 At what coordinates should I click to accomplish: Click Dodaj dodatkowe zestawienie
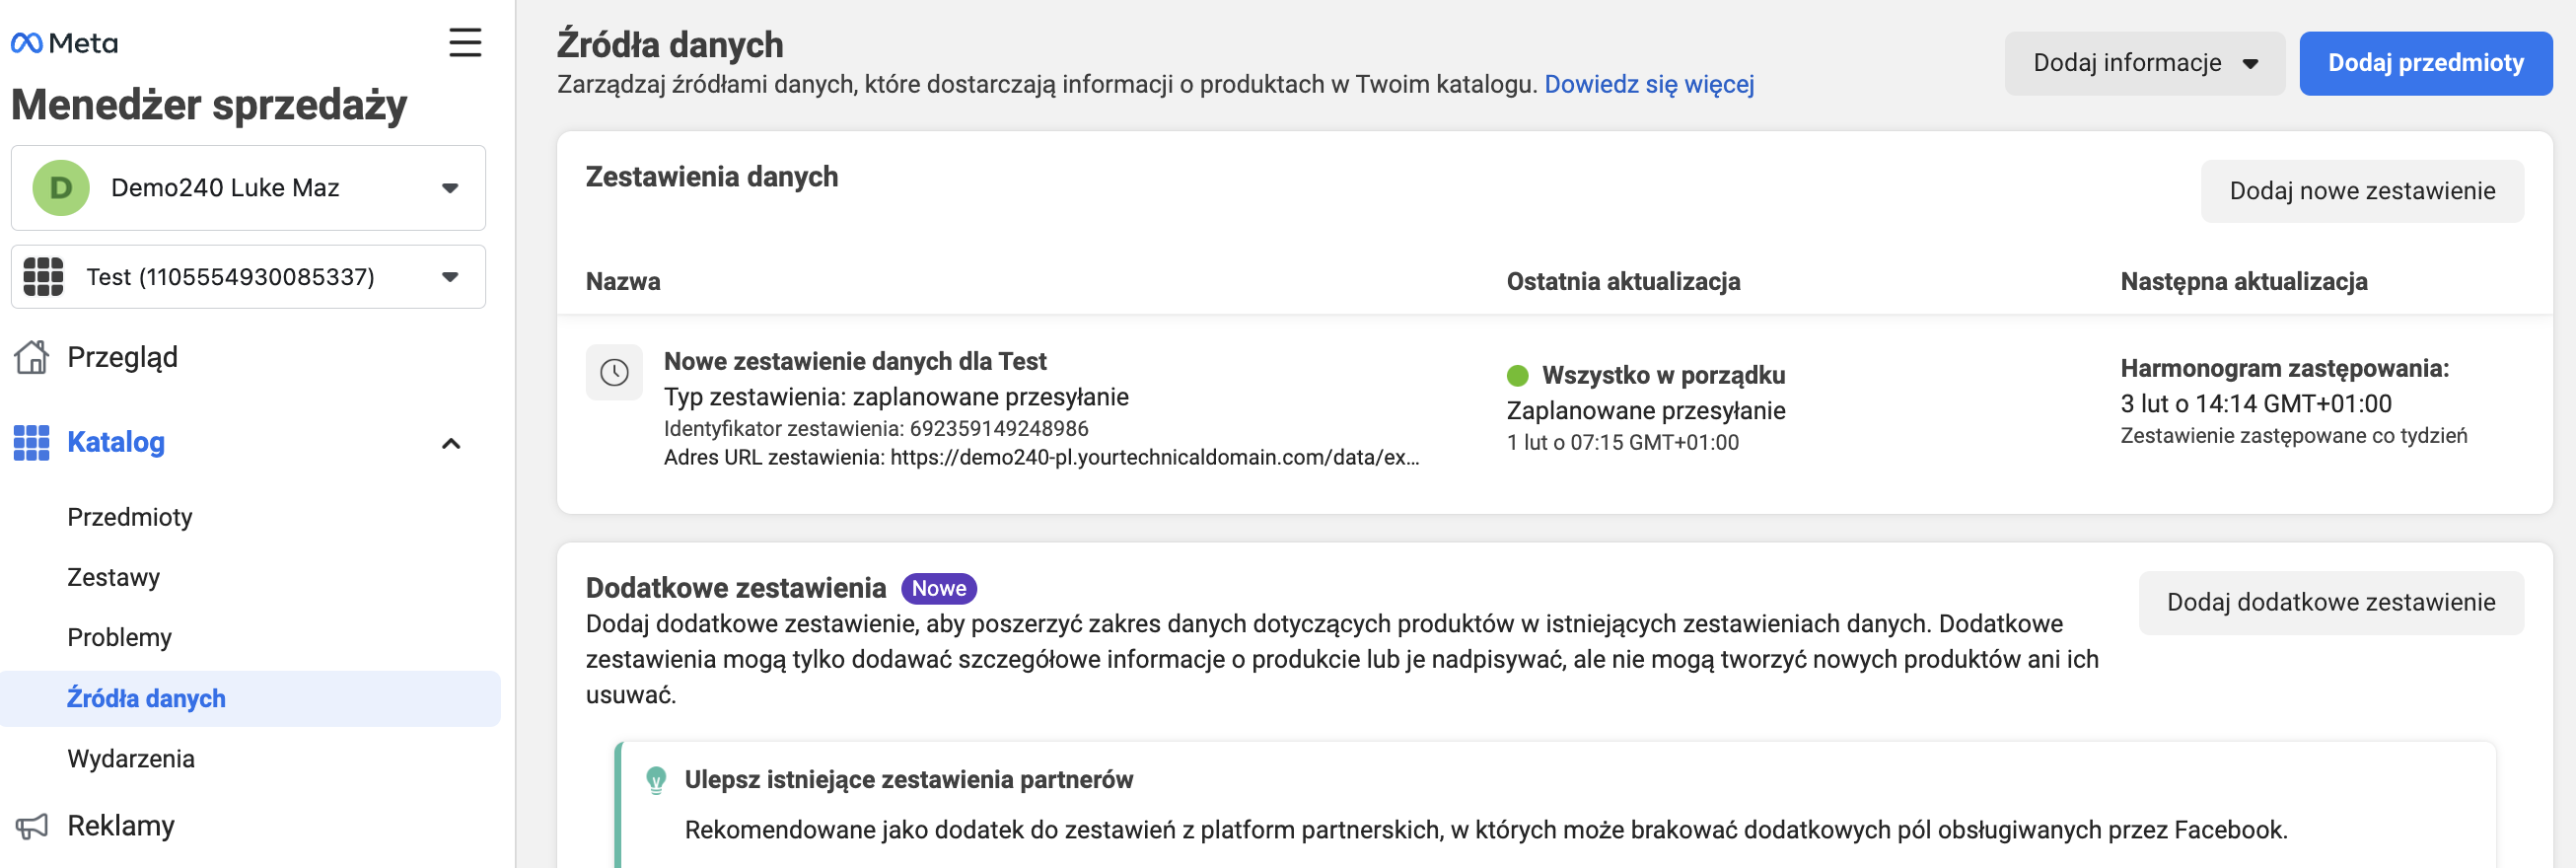(x=2330, y=602)
